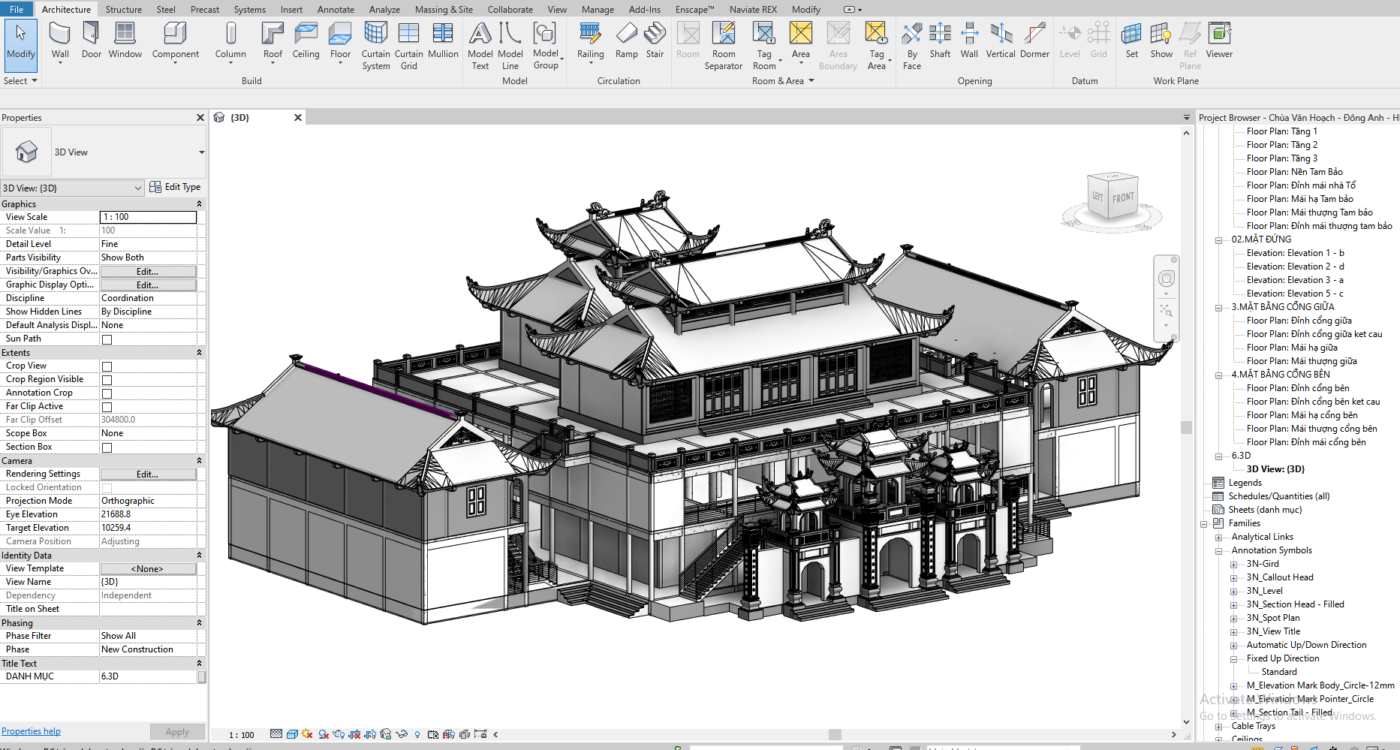This screenshot has width=1400, height=750.
Task: Click the Project Browser vertical scrollbar
Action: 1187,427
